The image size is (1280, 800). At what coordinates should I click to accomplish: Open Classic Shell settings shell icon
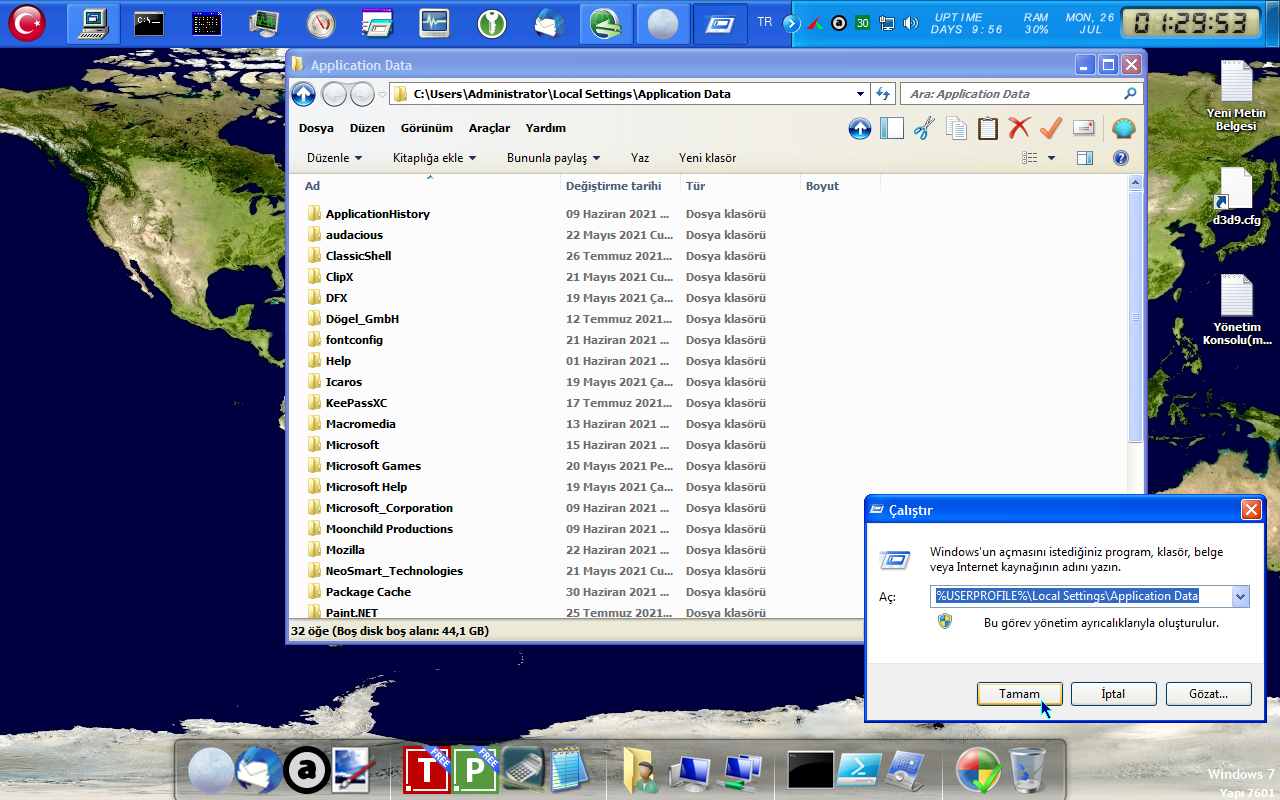[x=1124, y=128]
